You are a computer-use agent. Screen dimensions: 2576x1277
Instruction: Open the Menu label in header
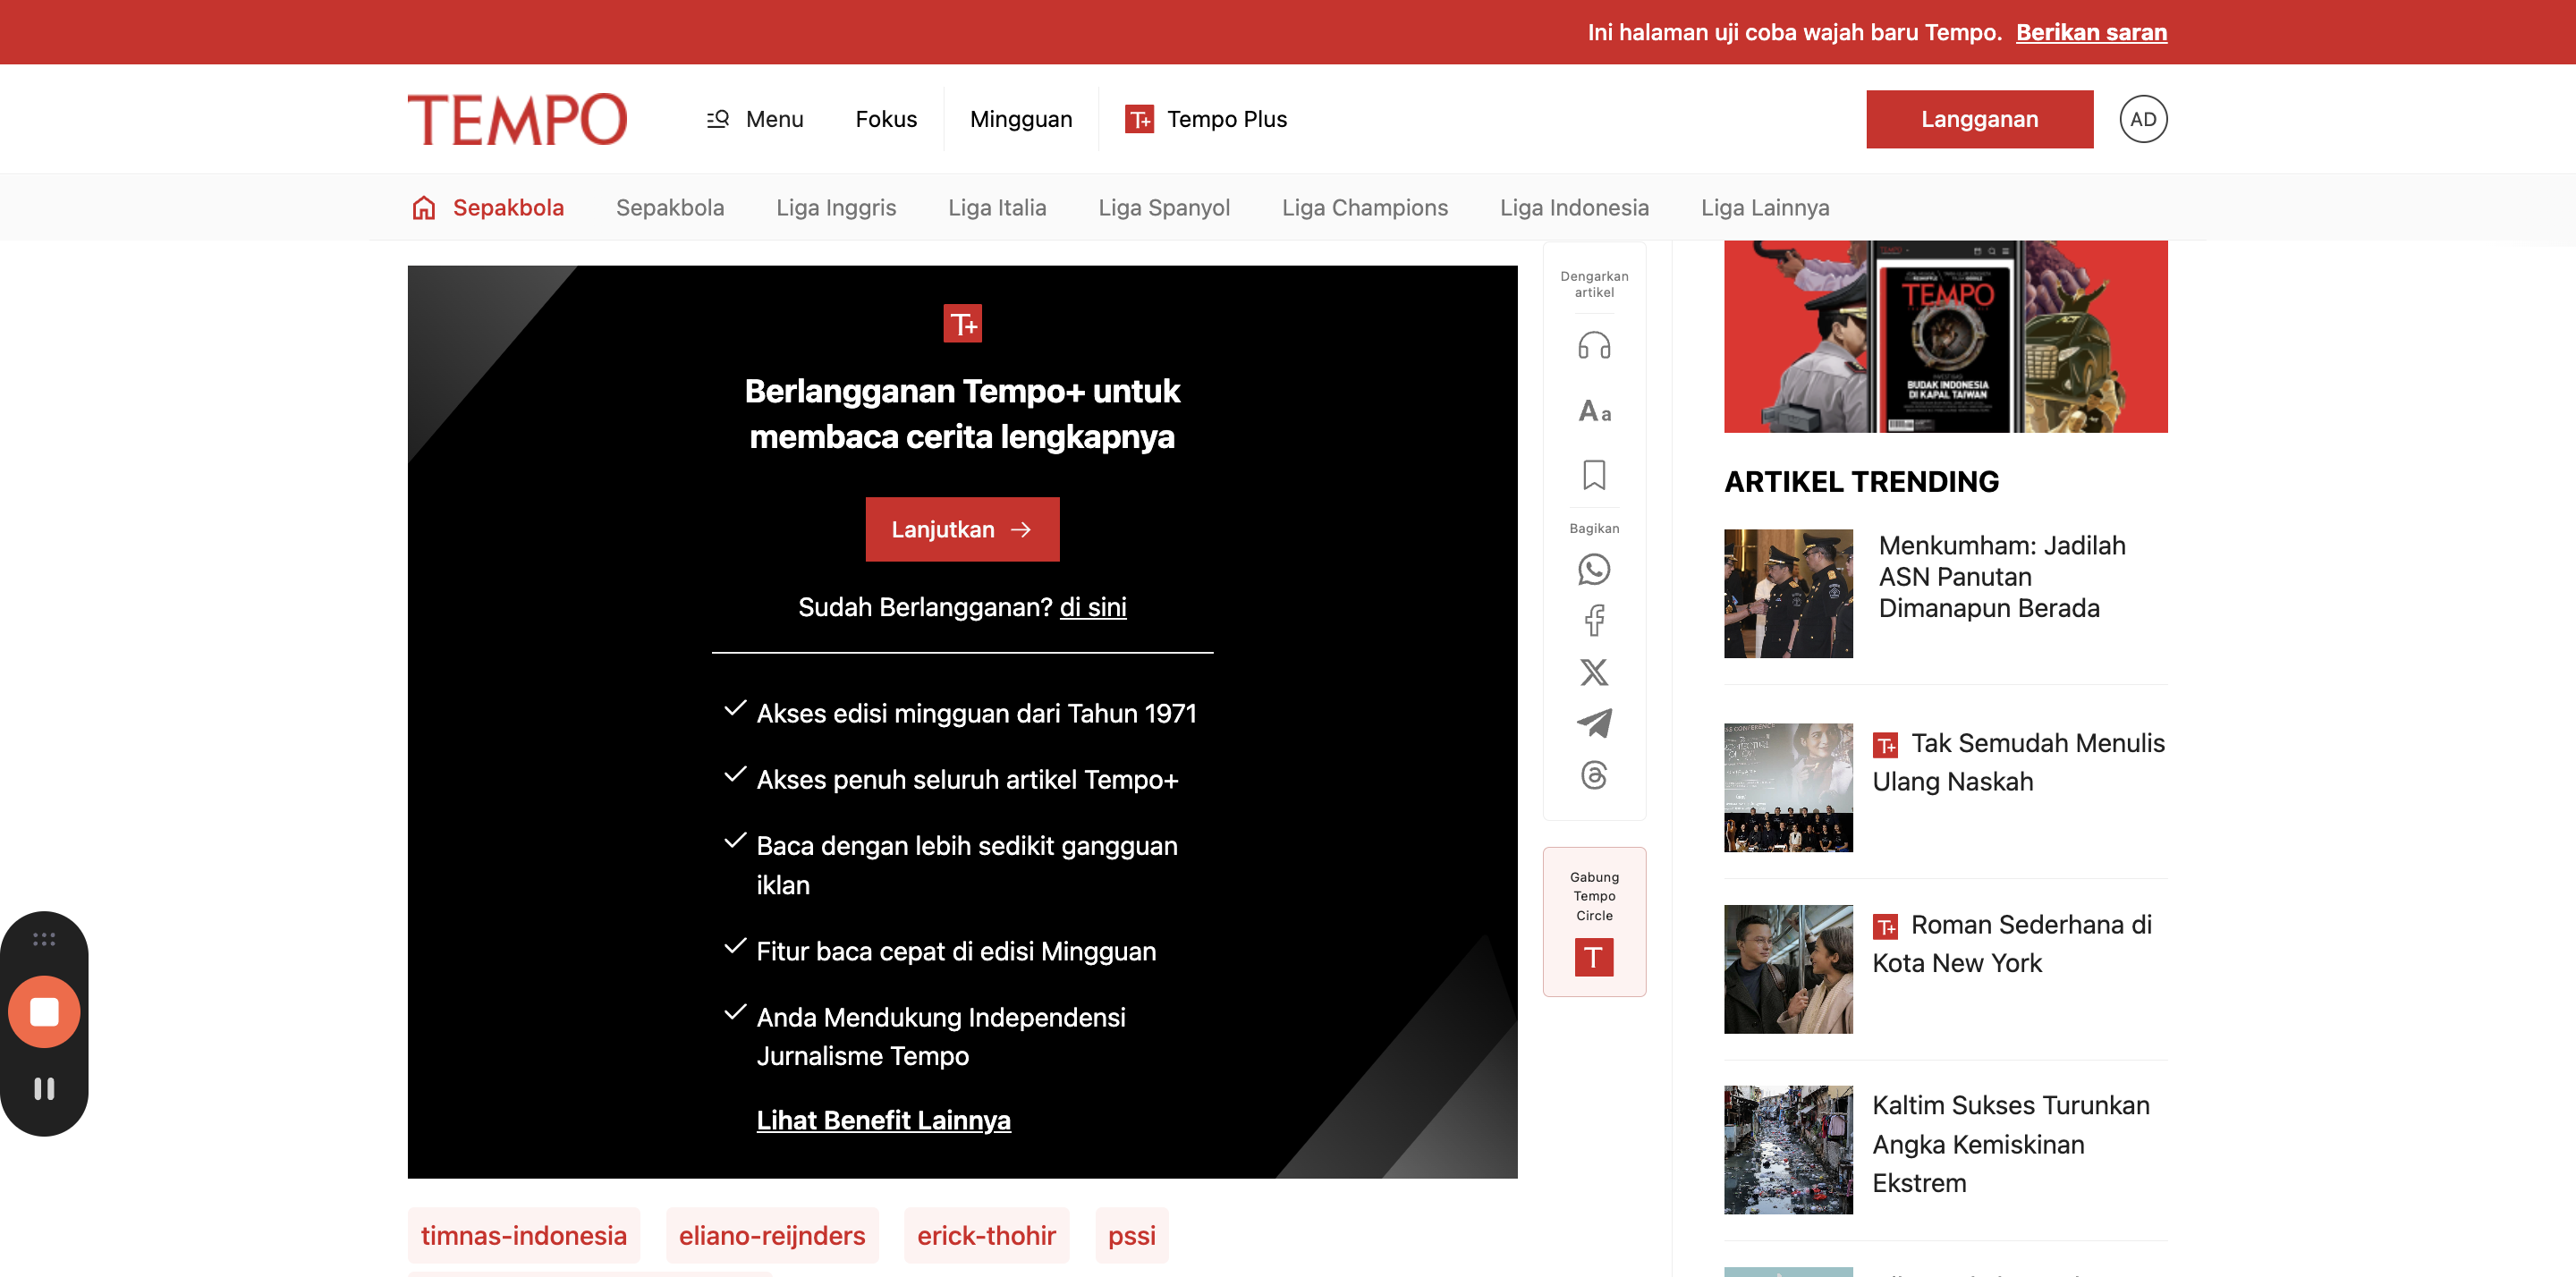coord(774,119)
